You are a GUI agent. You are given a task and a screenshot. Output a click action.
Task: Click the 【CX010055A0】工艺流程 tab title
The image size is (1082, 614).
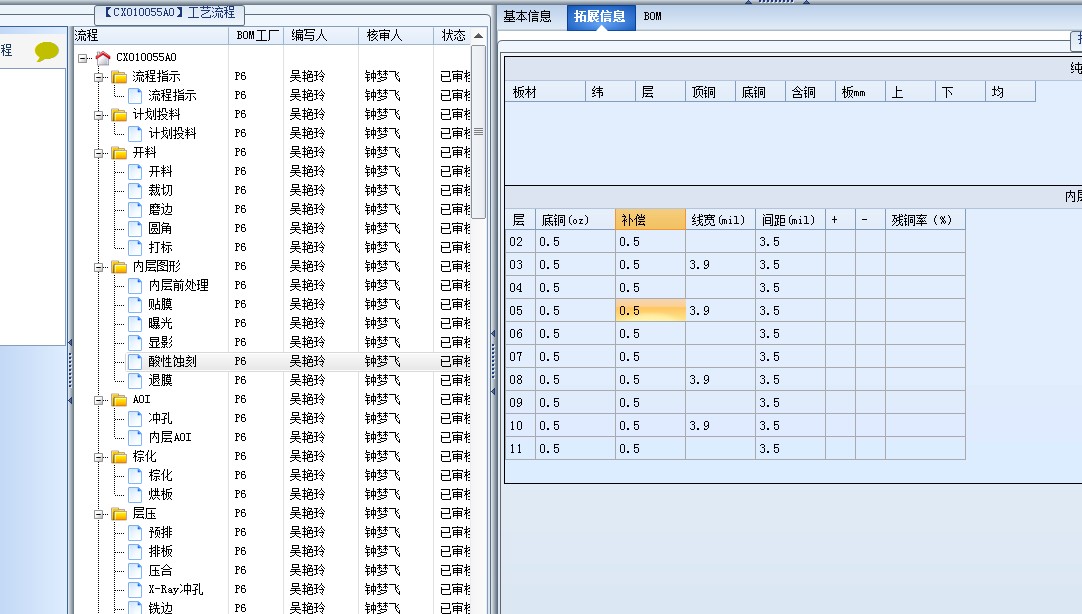pos(169,12)
